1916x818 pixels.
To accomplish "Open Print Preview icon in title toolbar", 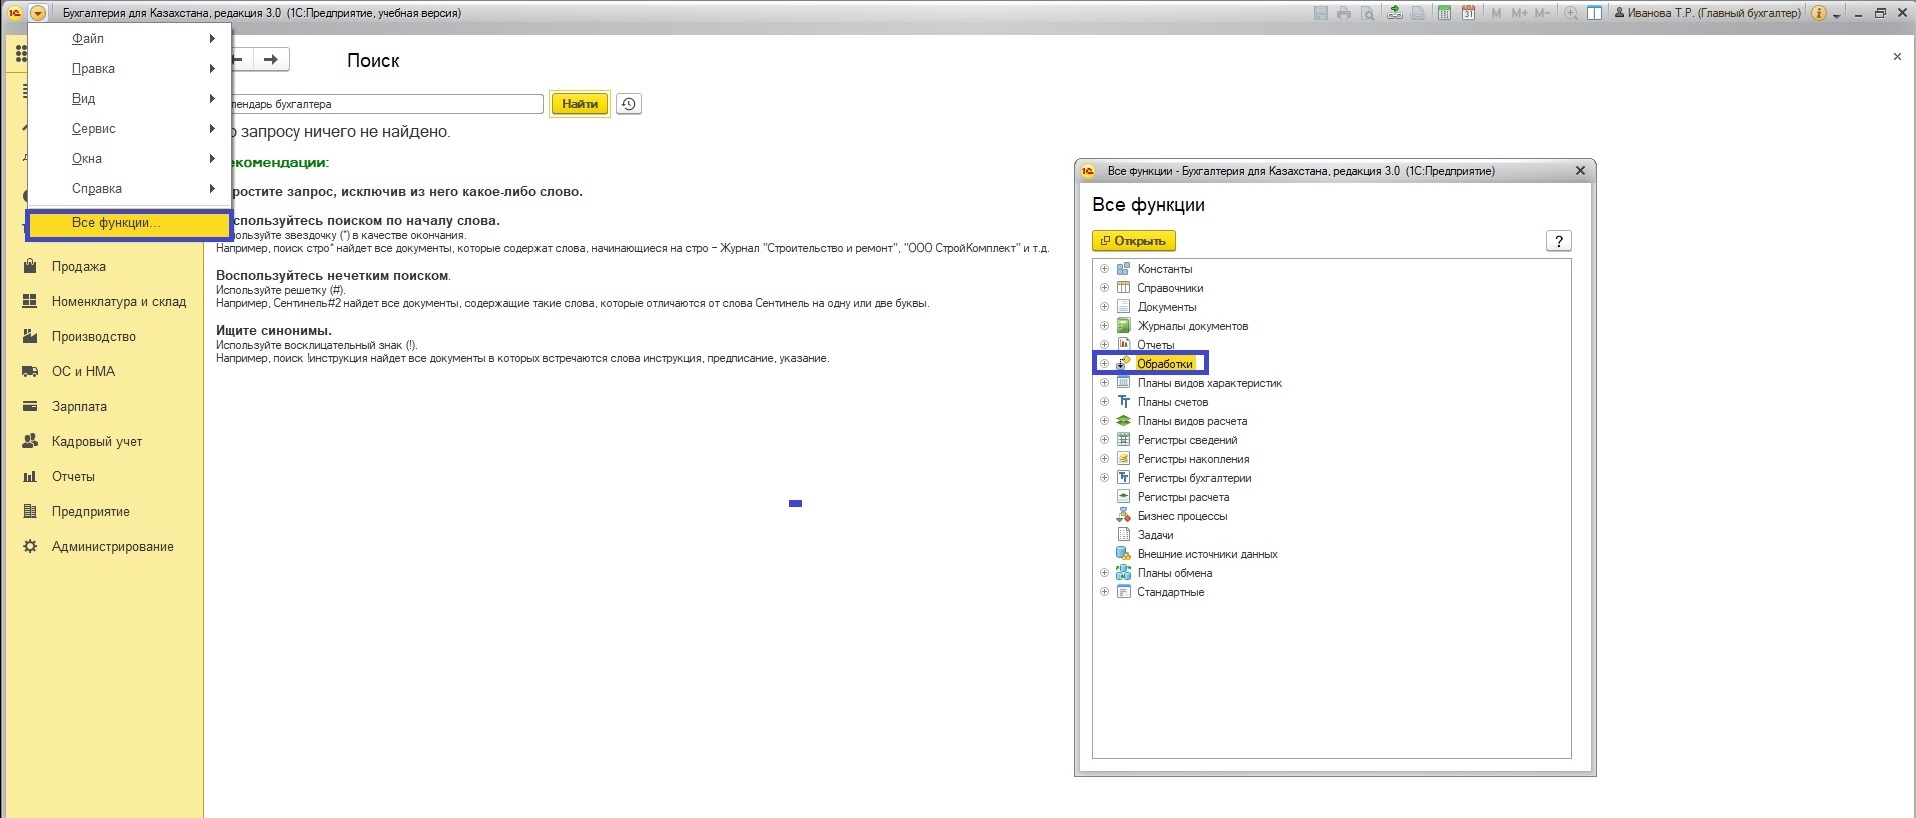I will (x=1367, y=13).
